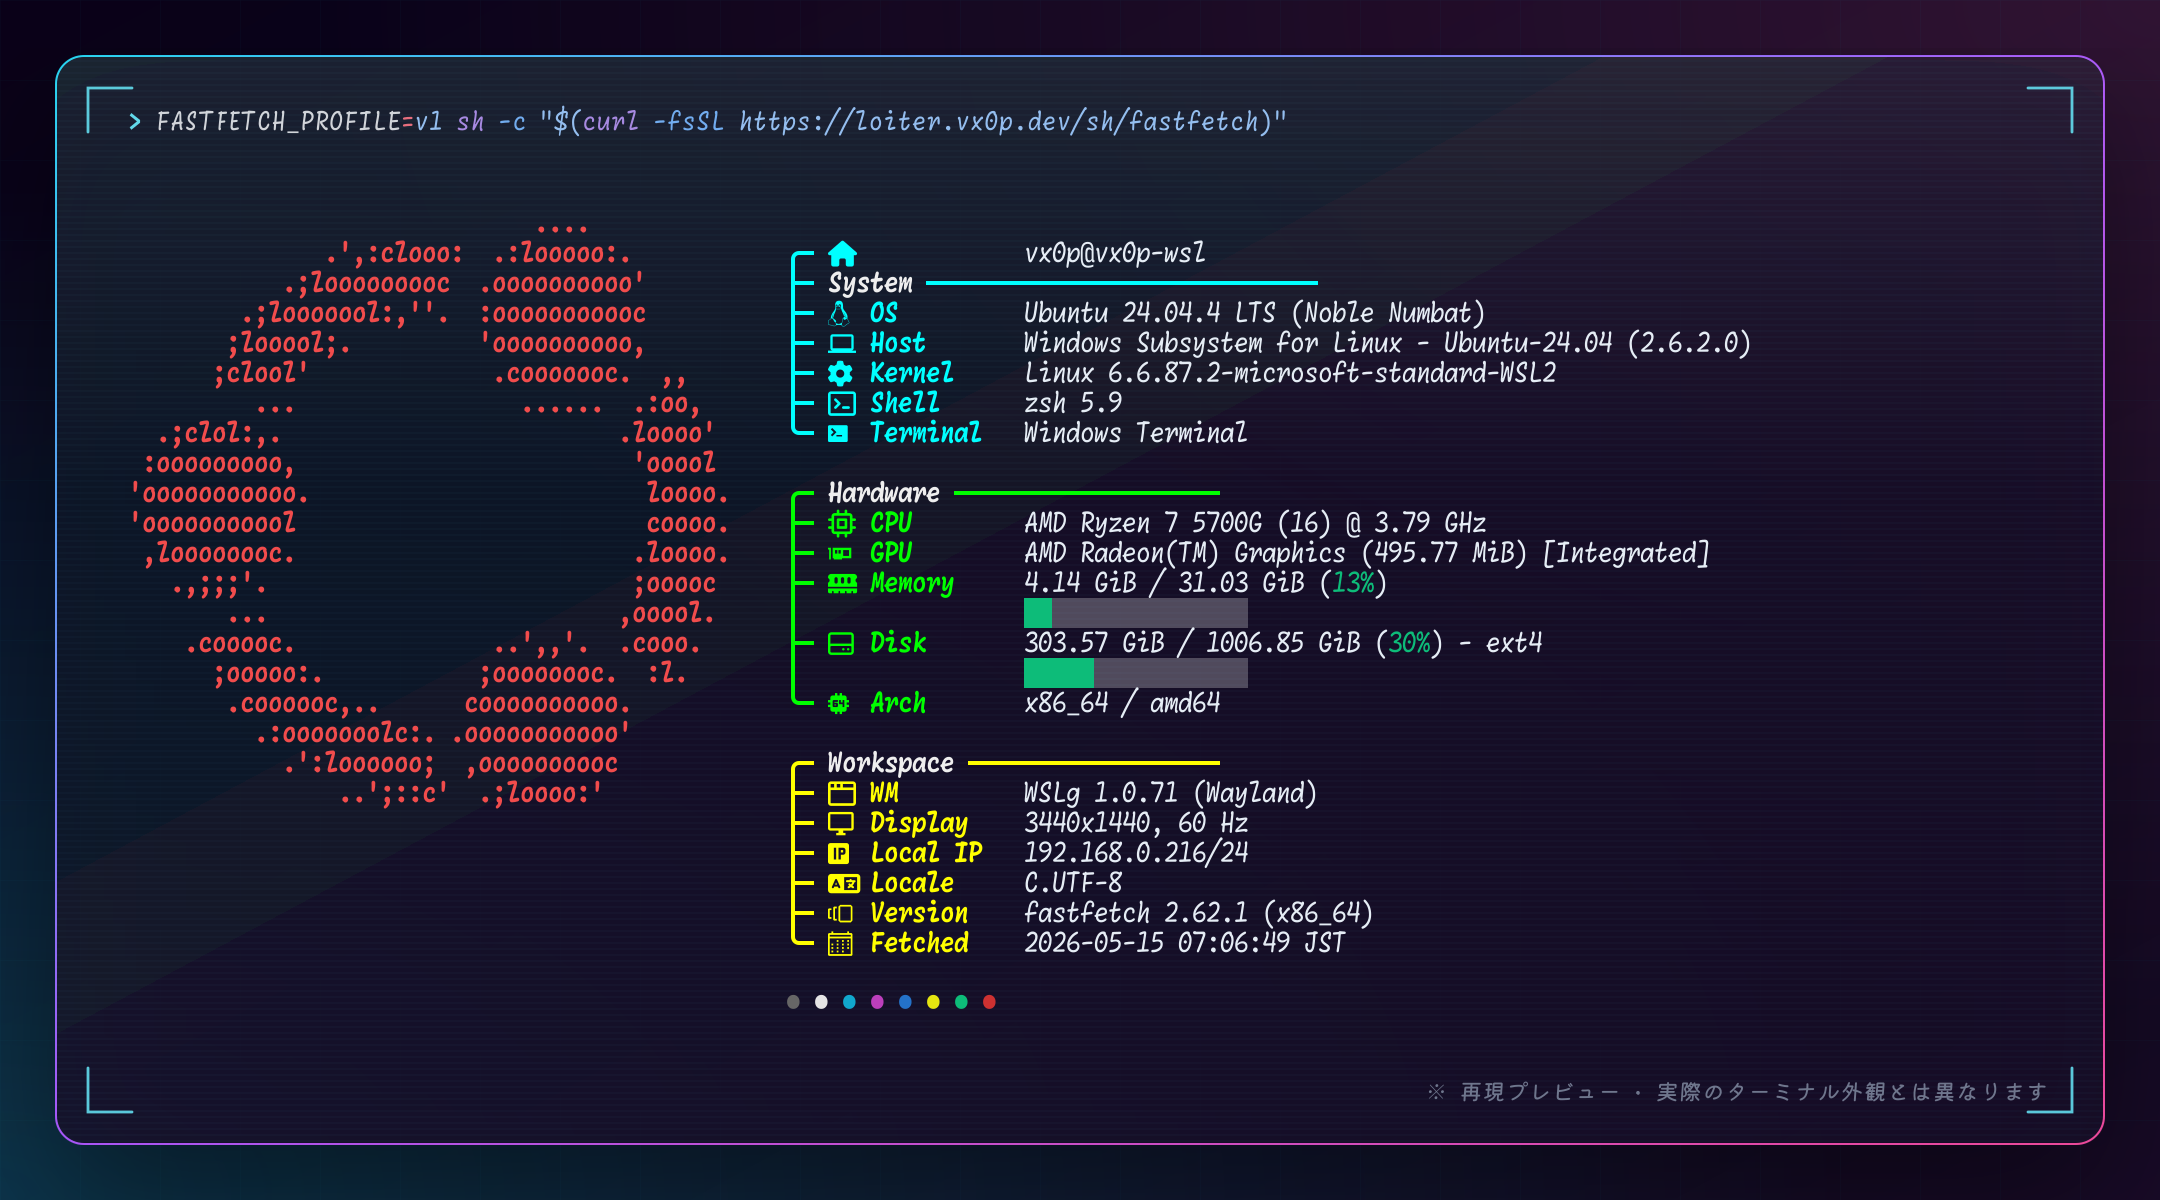Click the 192.168.0.216/24 address
The width and height of the screenshot is (2160, 1200).
(x=1136, y=853)
